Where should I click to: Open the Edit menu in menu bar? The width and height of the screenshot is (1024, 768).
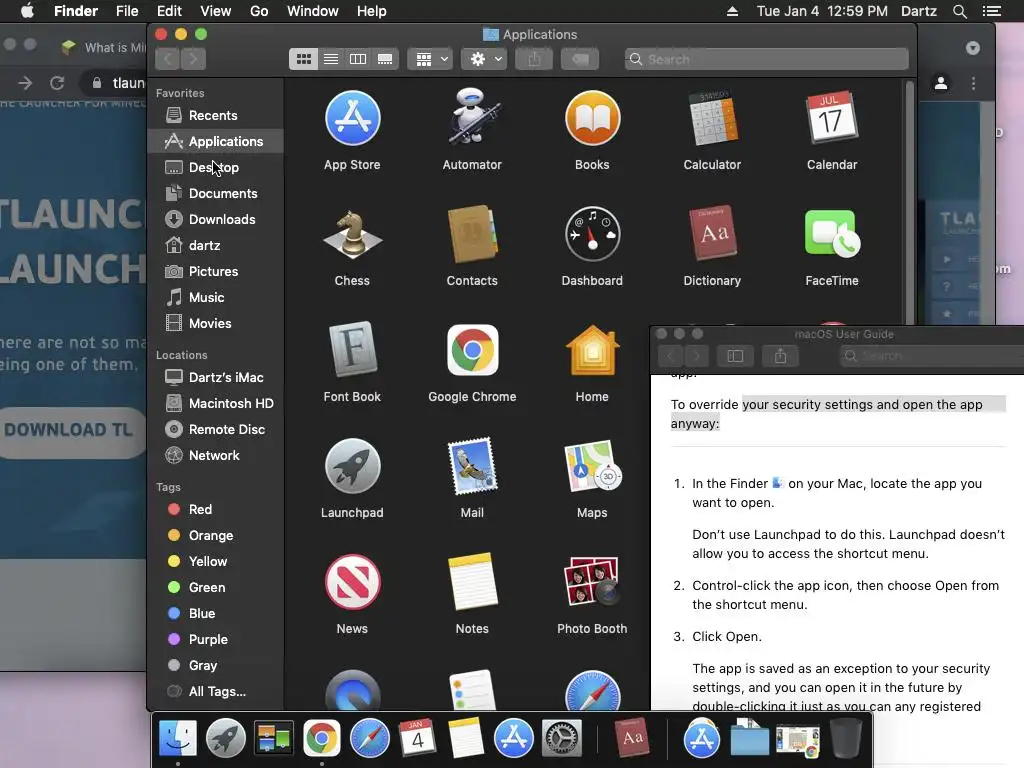169,11
